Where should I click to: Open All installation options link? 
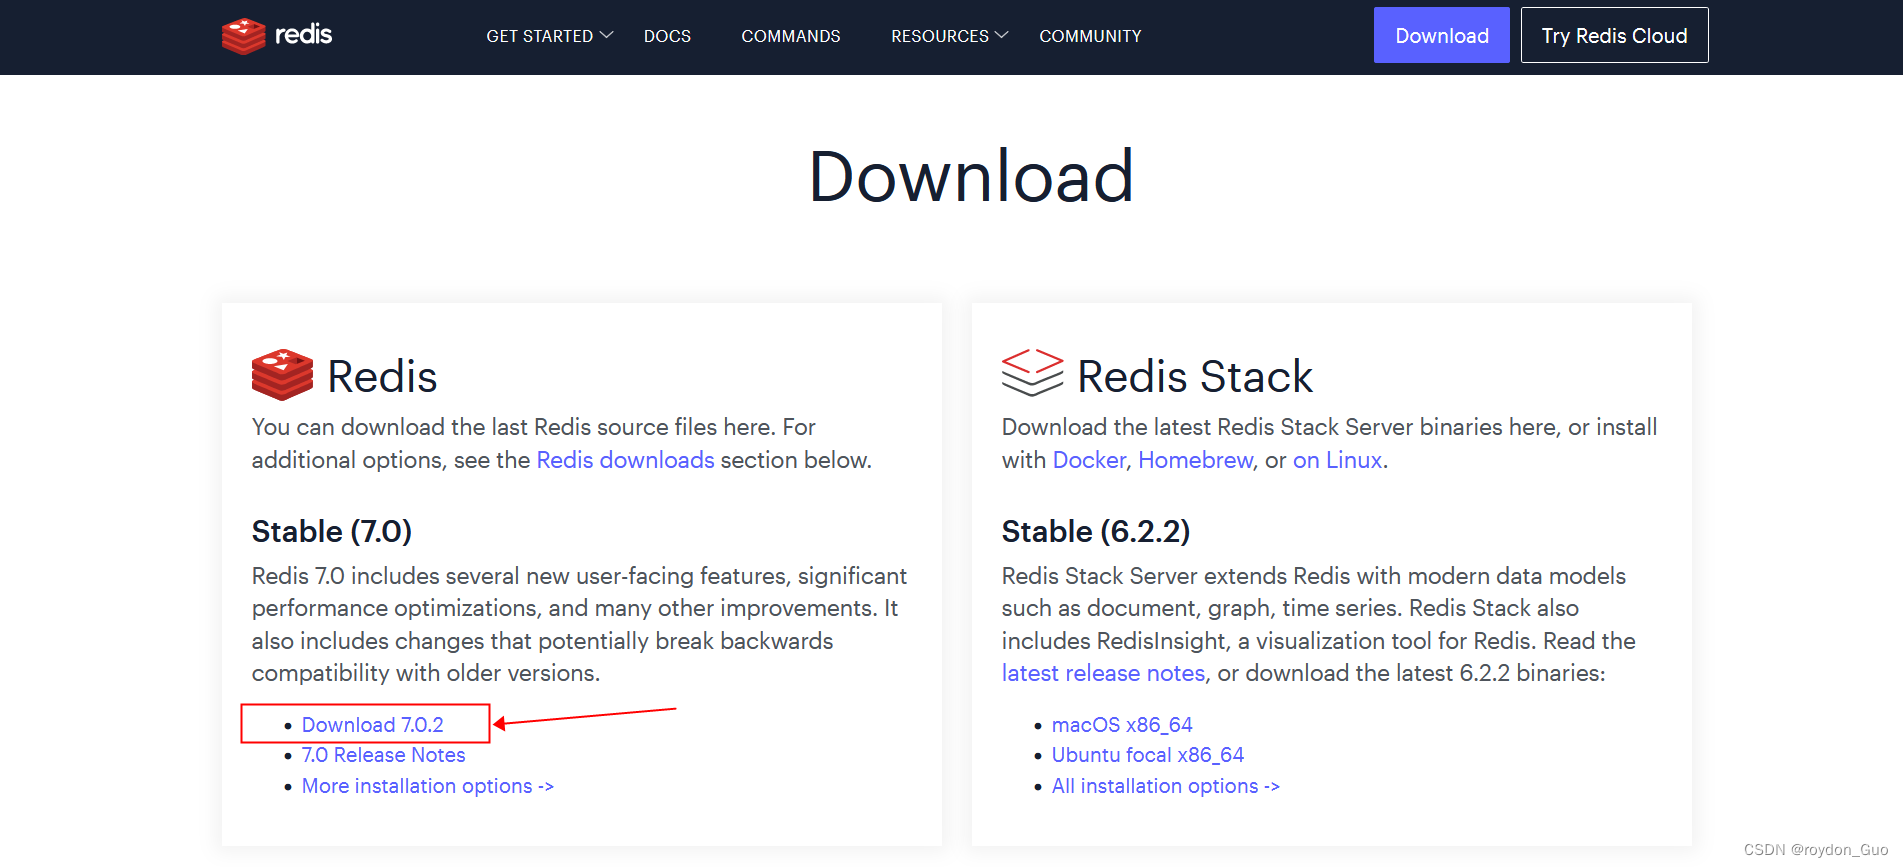1166,786
